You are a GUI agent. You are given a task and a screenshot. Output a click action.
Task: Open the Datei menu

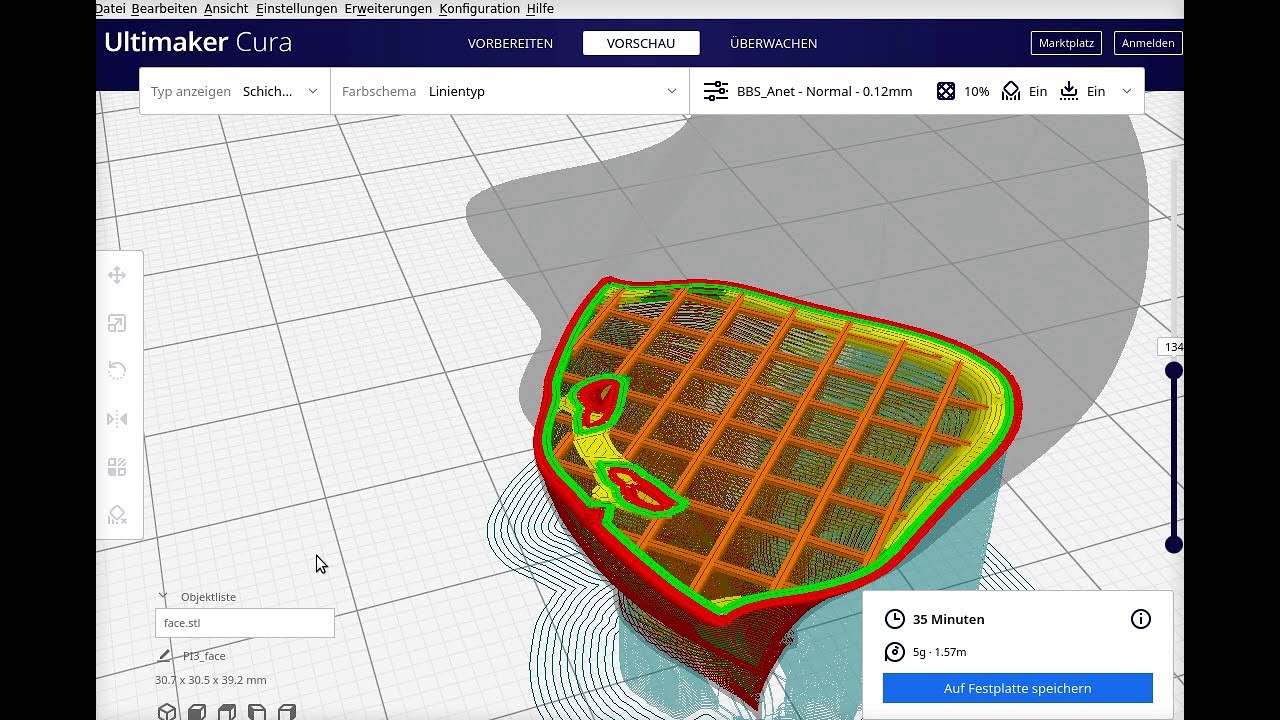click(x=111, y=8)
